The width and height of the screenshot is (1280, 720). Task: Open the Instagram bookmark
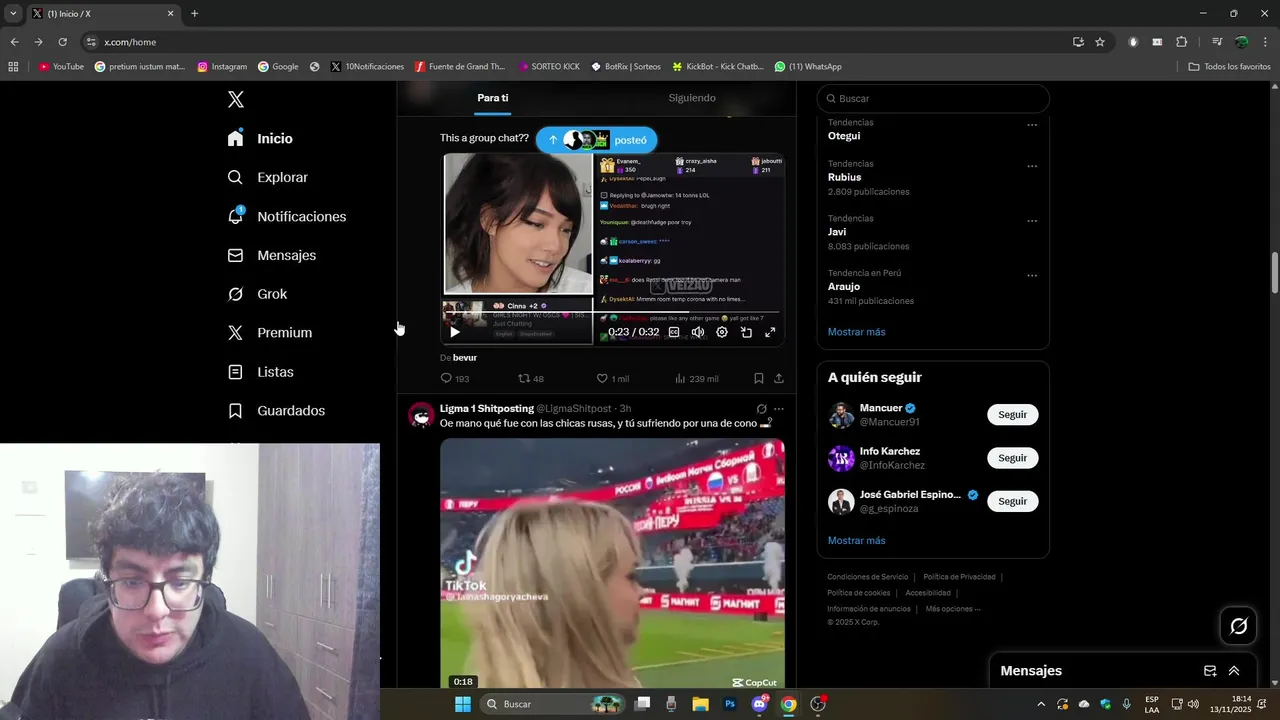tap(222, 67)
